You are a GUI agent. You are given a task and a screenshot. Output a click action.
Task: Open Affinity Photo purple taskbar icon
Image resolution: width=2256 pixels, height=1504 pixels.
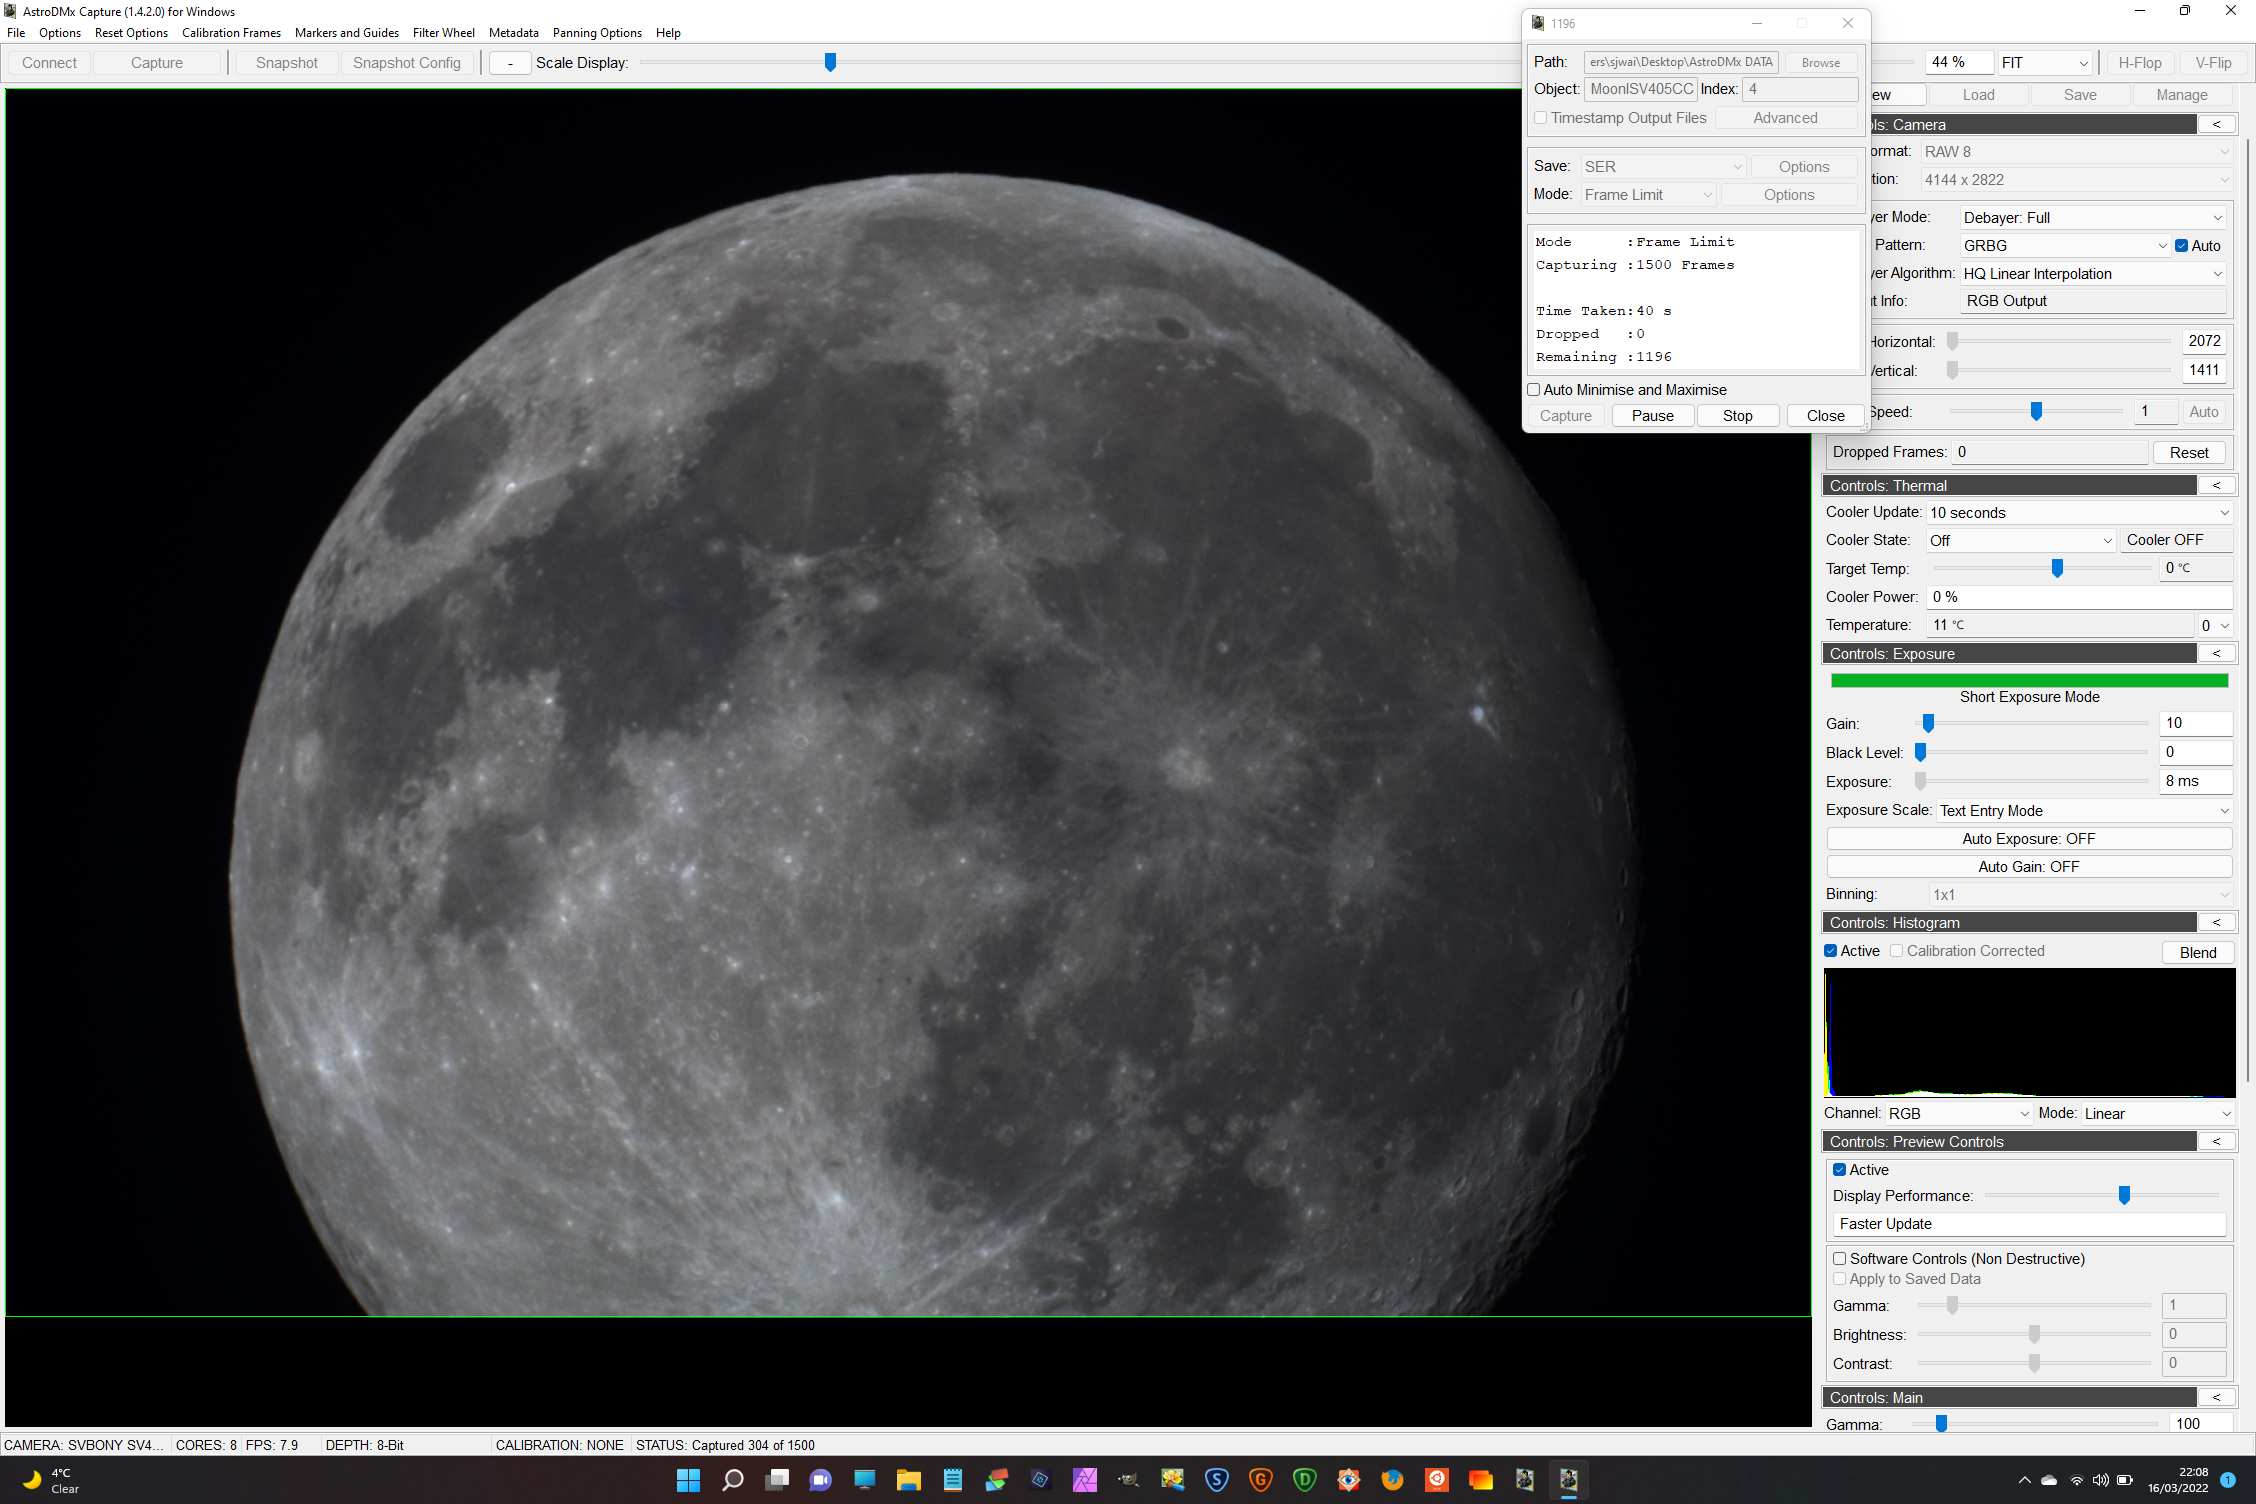click(x=1084, y=1480)
